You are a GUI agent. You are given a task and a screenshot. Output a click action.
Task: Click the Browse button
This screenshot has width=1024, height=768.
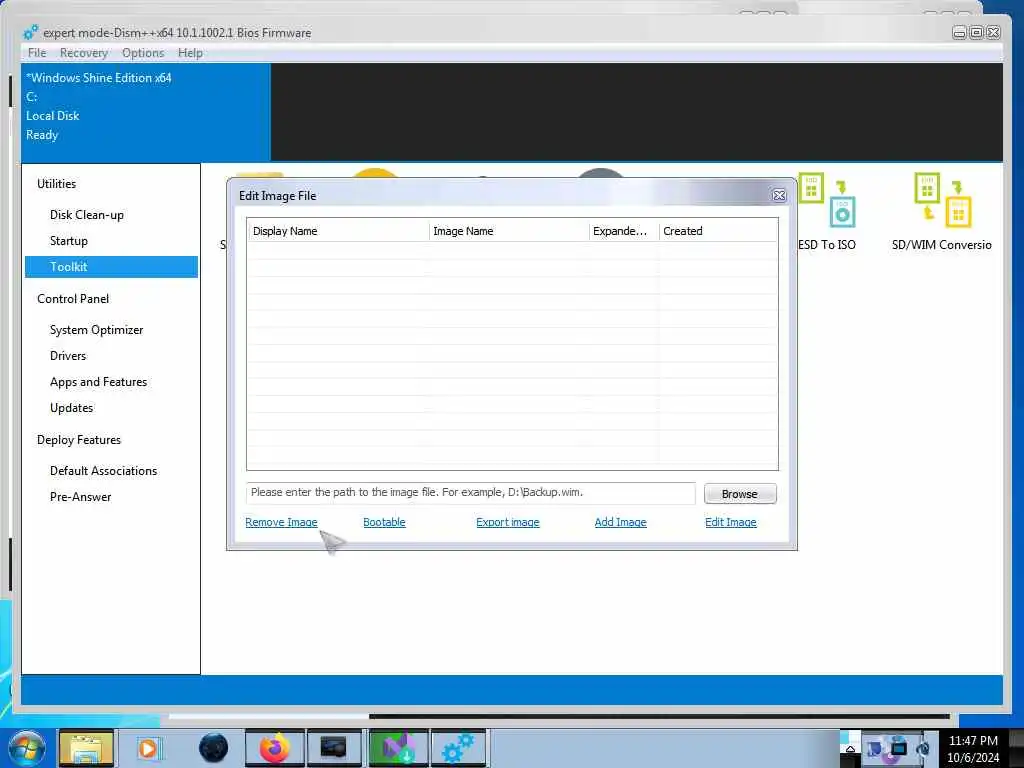pos(740,494)
